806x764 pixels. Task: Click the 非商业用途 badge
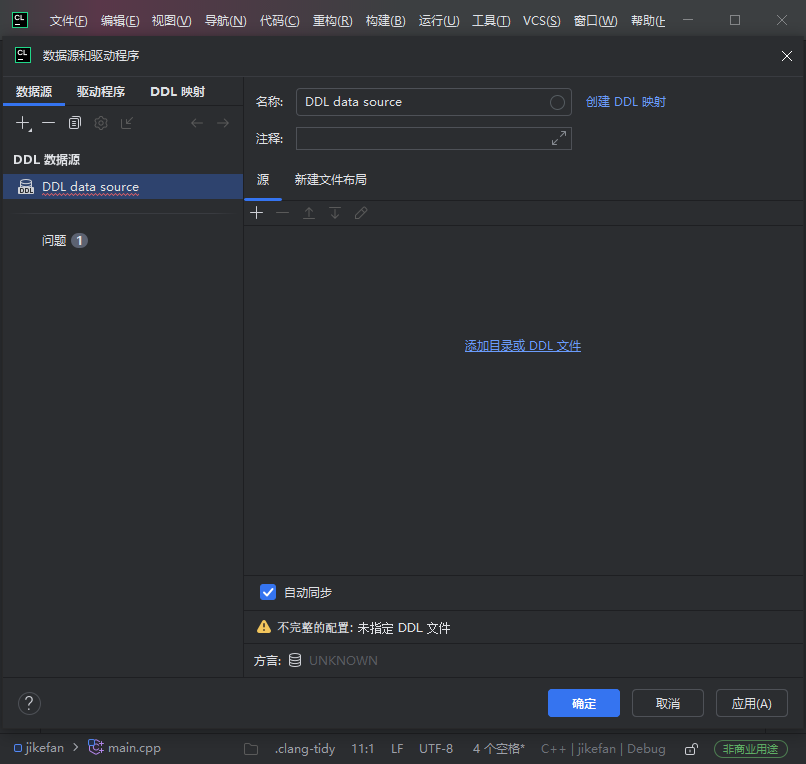coord(750,749)
